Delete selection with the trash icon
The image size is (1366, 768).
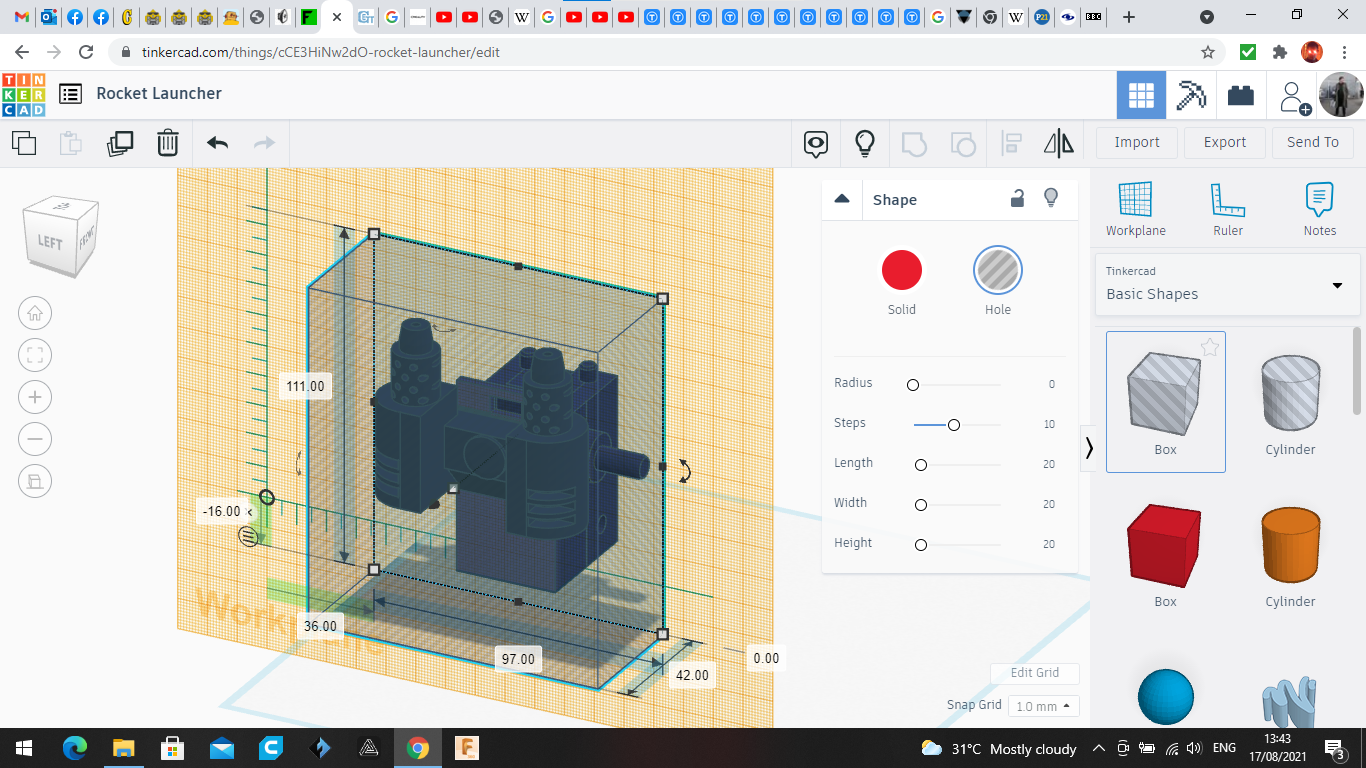pyautogui.click(x=168, y=143)
